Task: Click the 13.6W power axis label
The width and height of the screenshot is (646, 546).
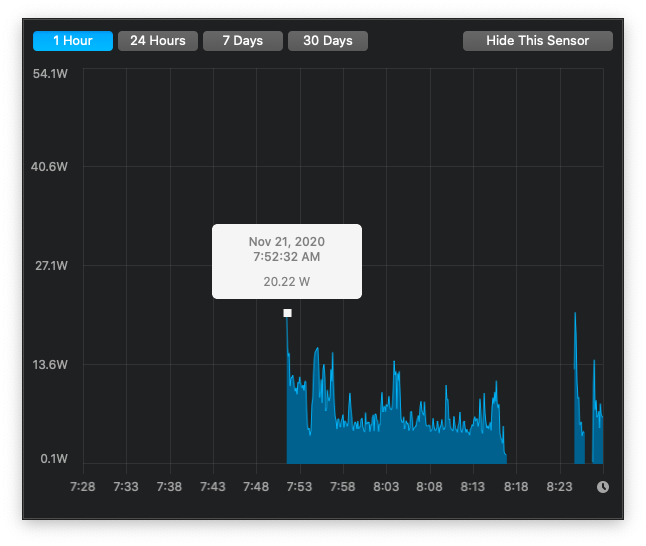Action: pos(50,365)
